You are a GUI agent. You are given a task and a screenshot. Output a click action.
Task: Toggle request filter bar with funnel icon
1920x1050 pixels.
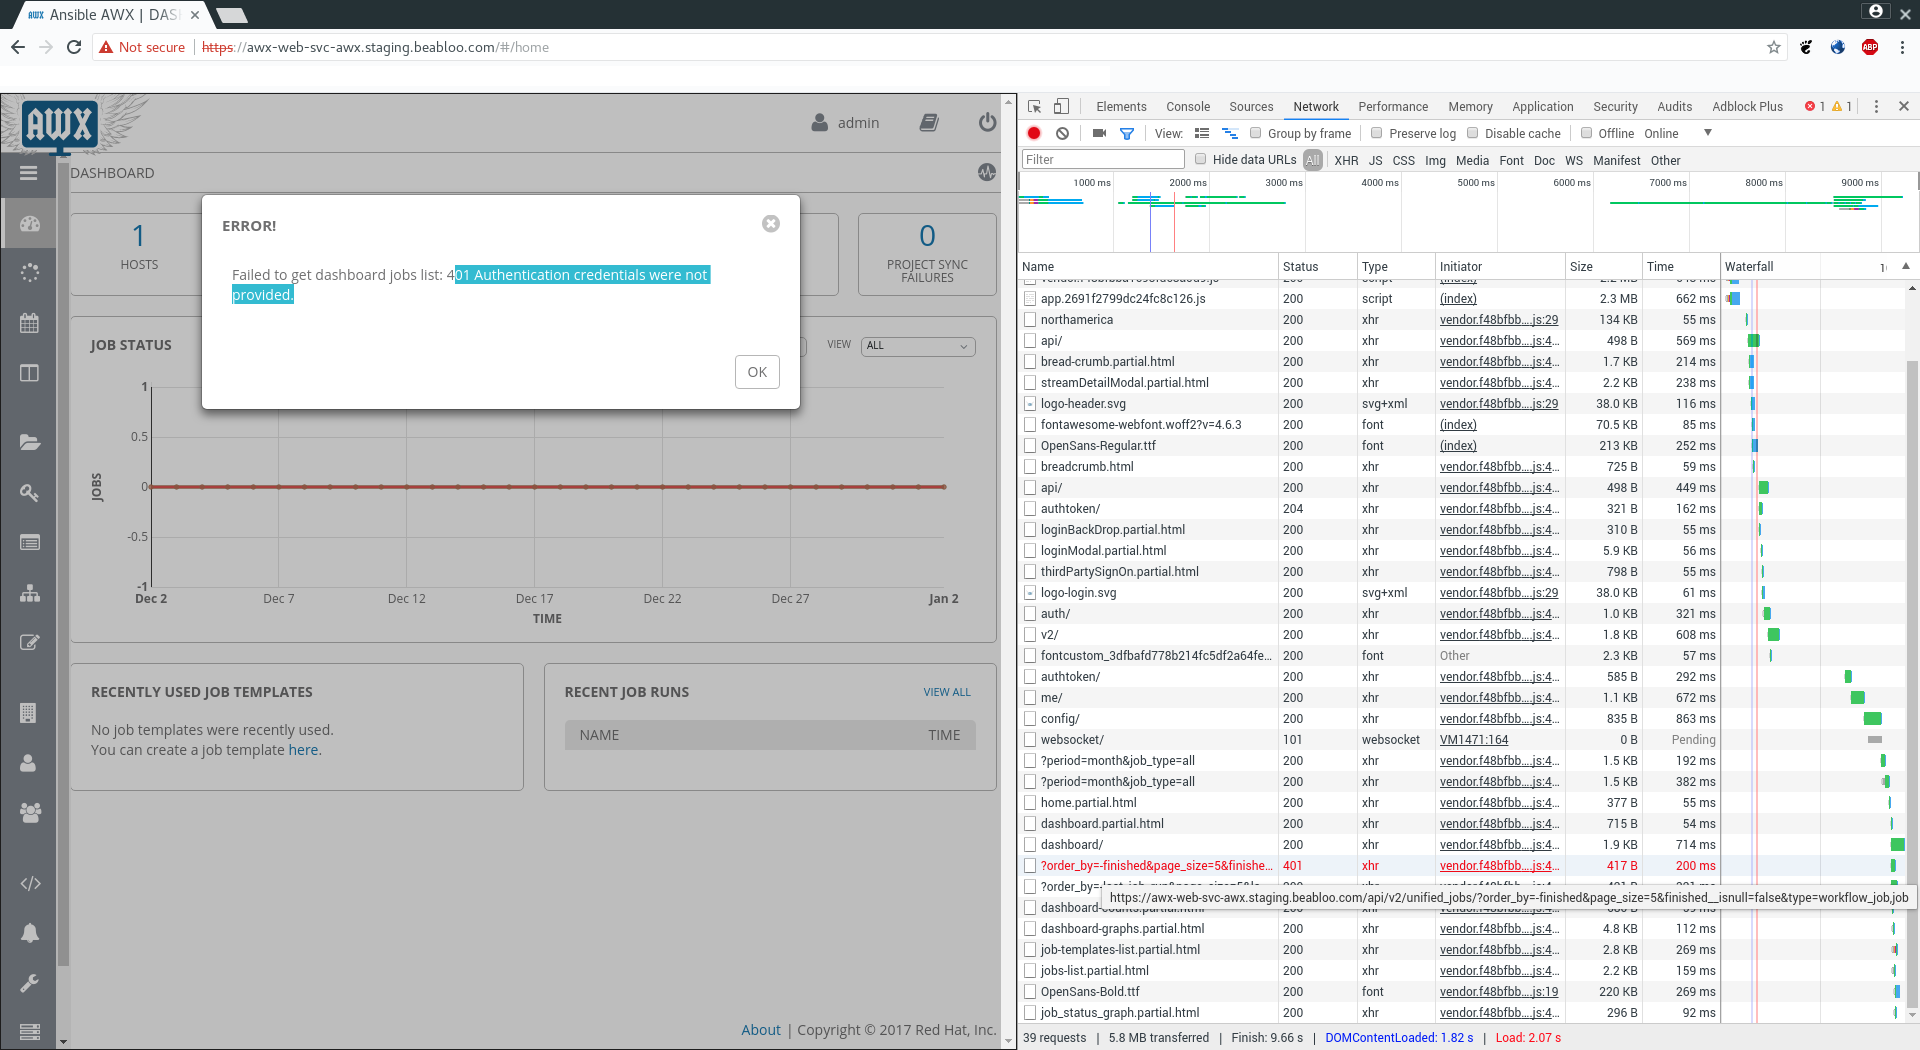(x=1127, y=133)
